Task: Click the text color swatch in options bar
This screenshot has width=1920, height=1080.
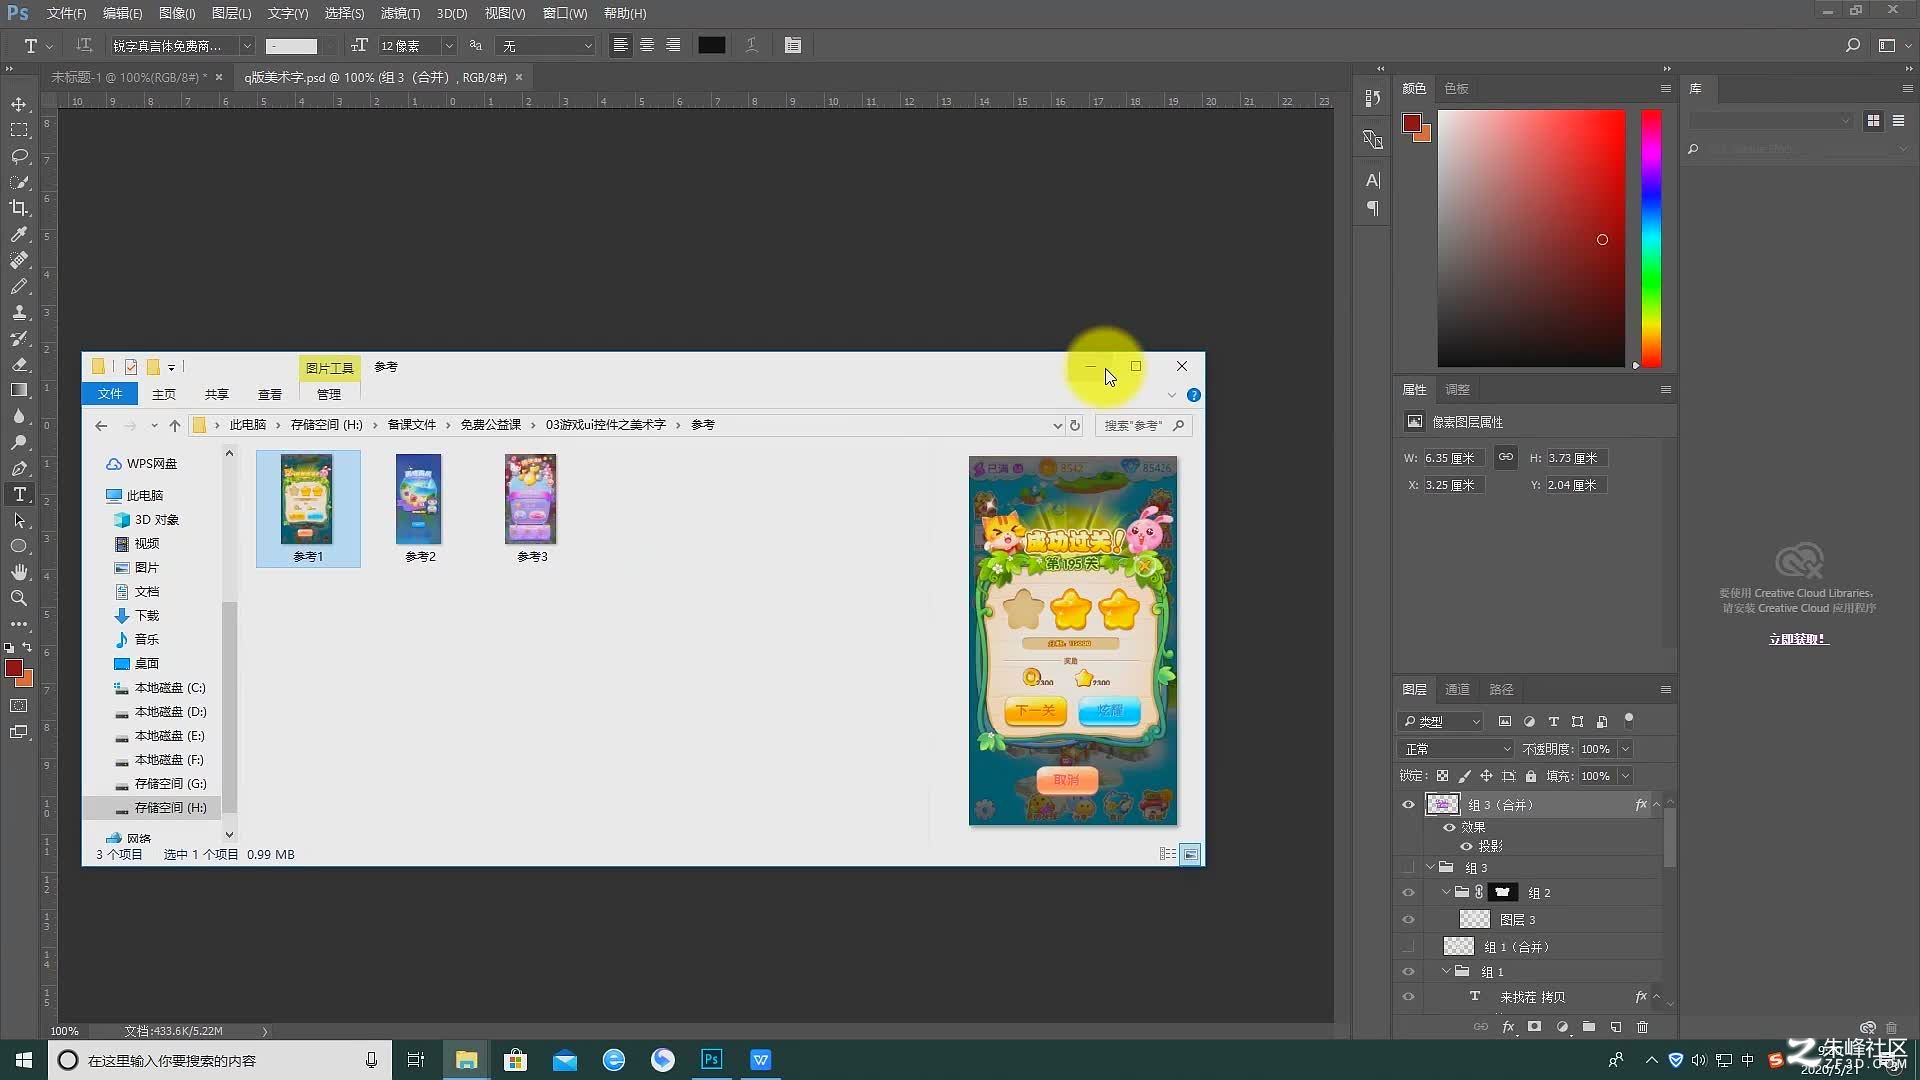Action: 712,46
